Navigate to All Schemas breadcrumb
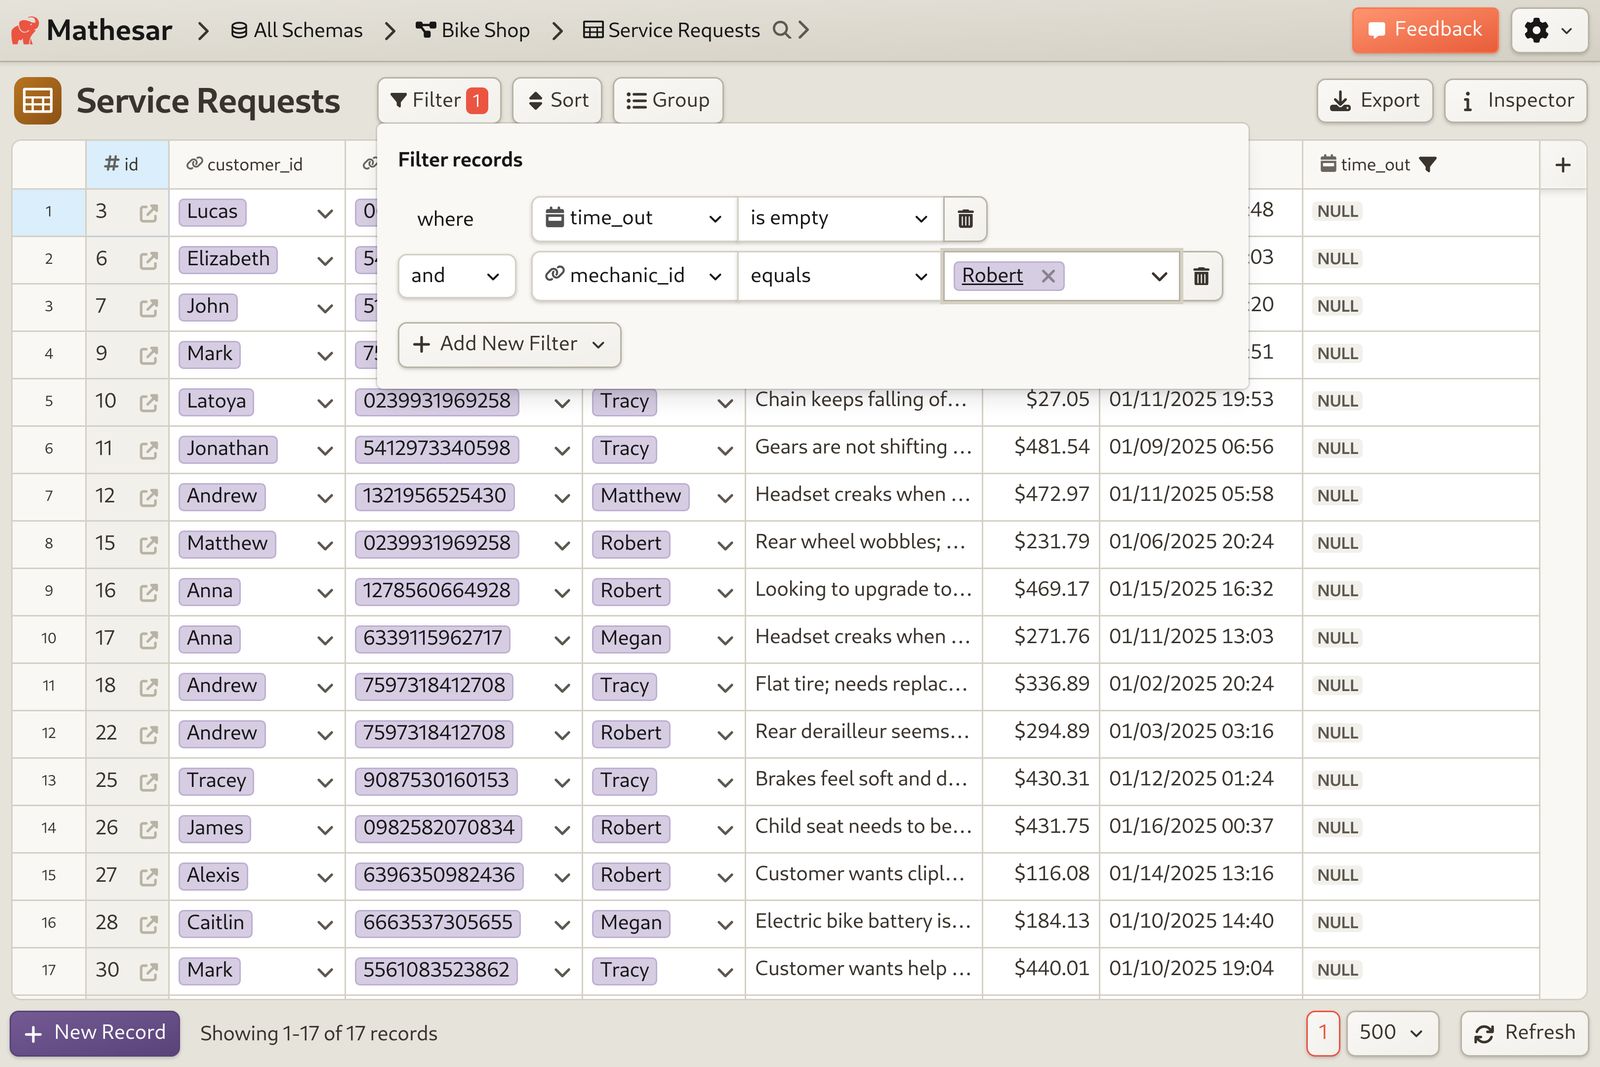 (297, 30)
